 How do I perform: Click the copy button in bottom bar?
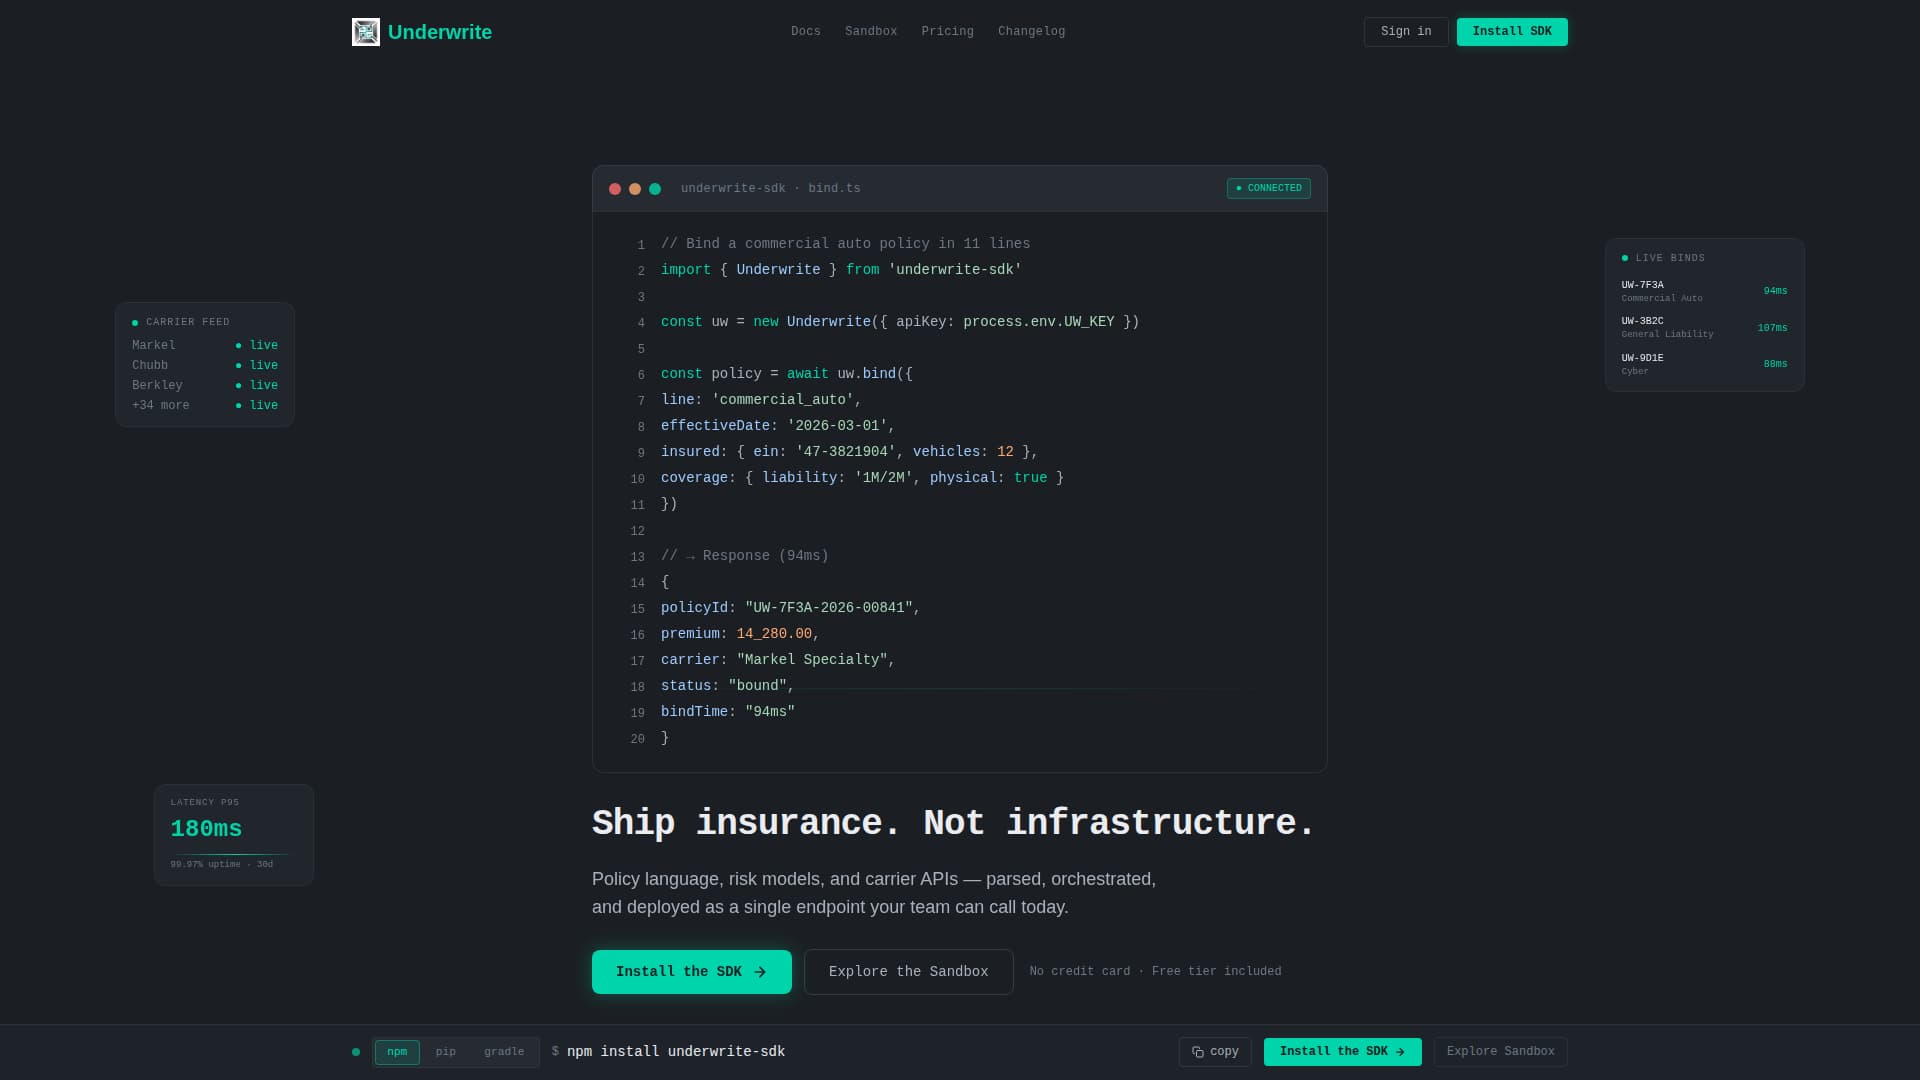1215,1052
